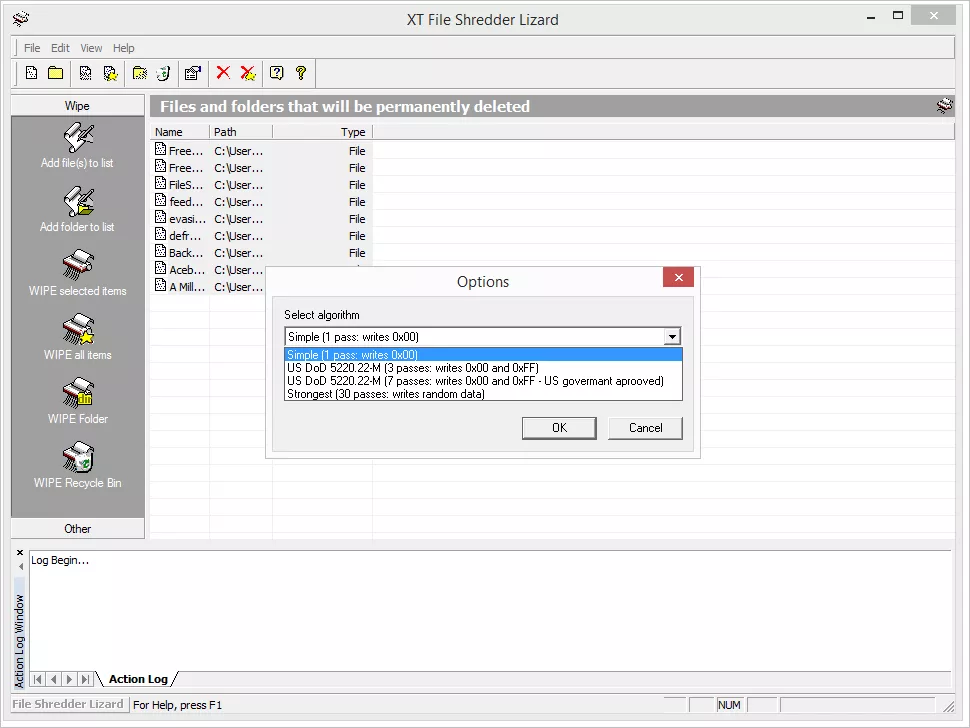Click the yellow question mark help icon
Image resolution: width=970 pixels, height=728 pixels.
301,72
